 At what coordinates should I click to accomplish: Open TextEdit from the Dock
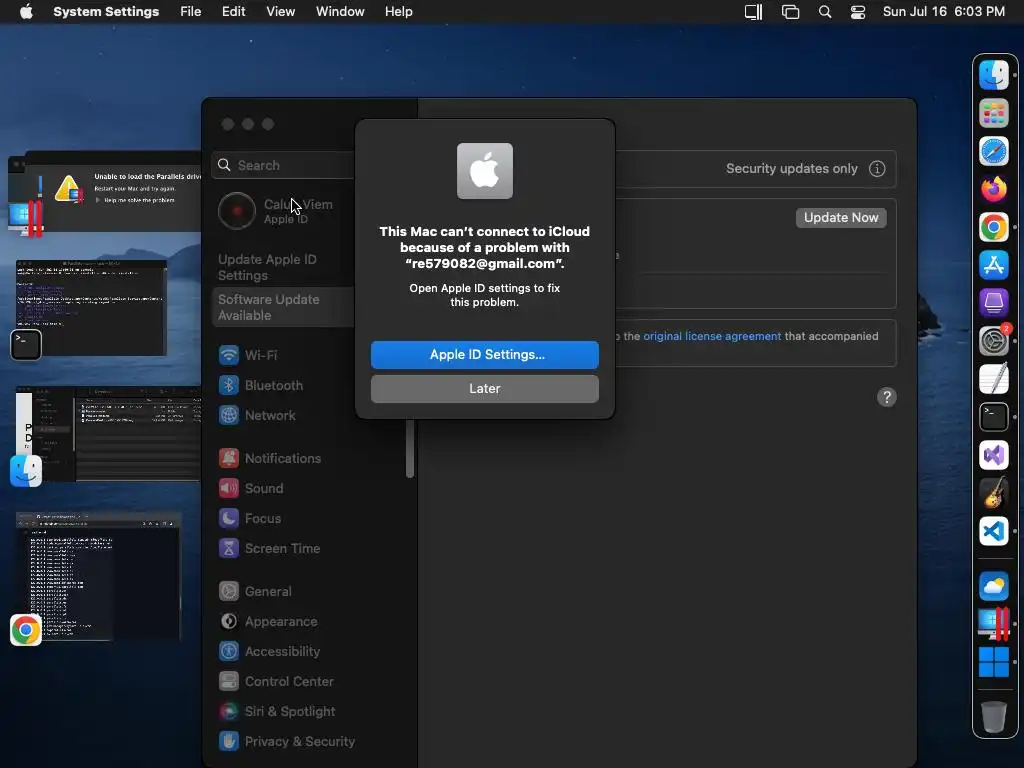(994, 379)
